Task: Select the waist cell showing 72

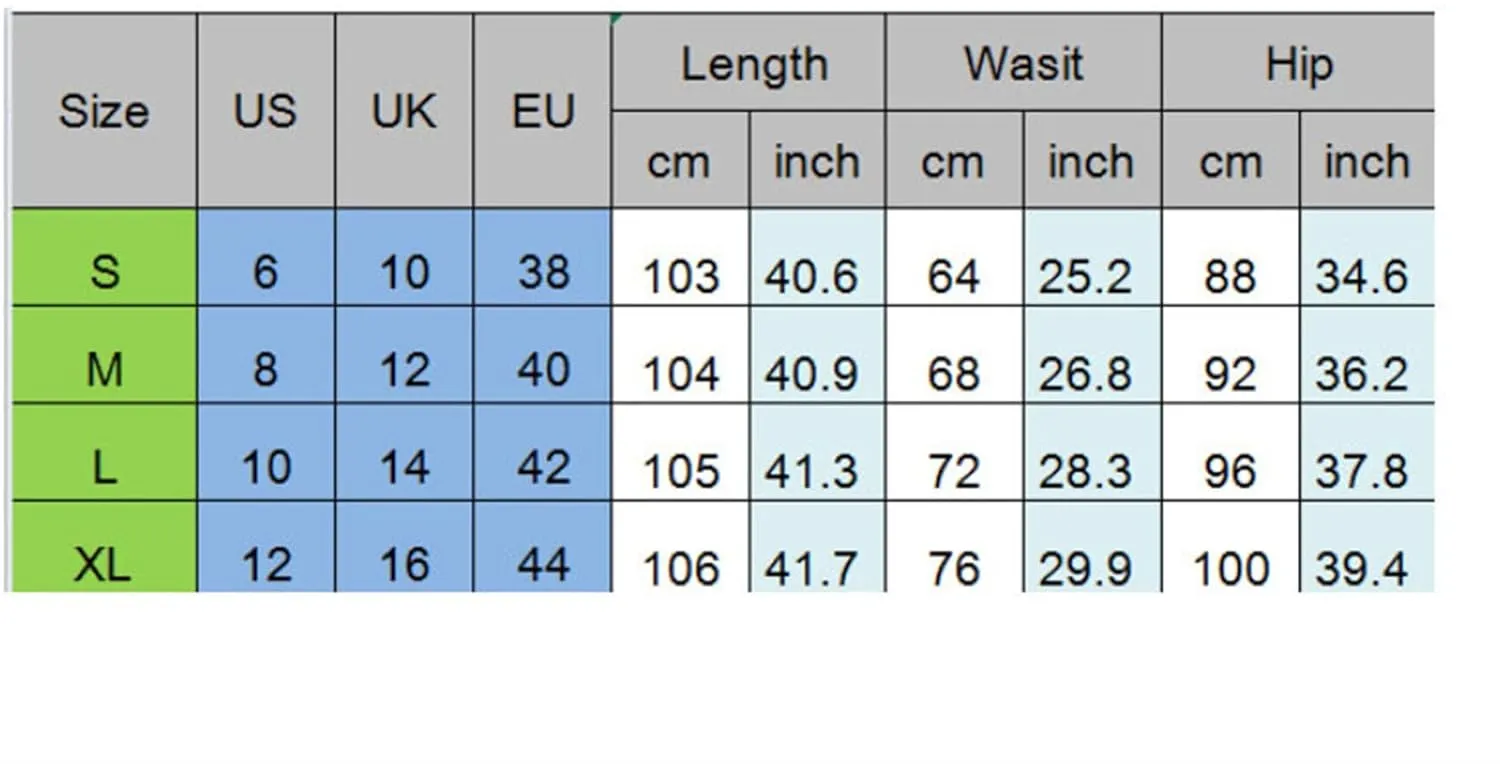Action: [x=955, y=452]
